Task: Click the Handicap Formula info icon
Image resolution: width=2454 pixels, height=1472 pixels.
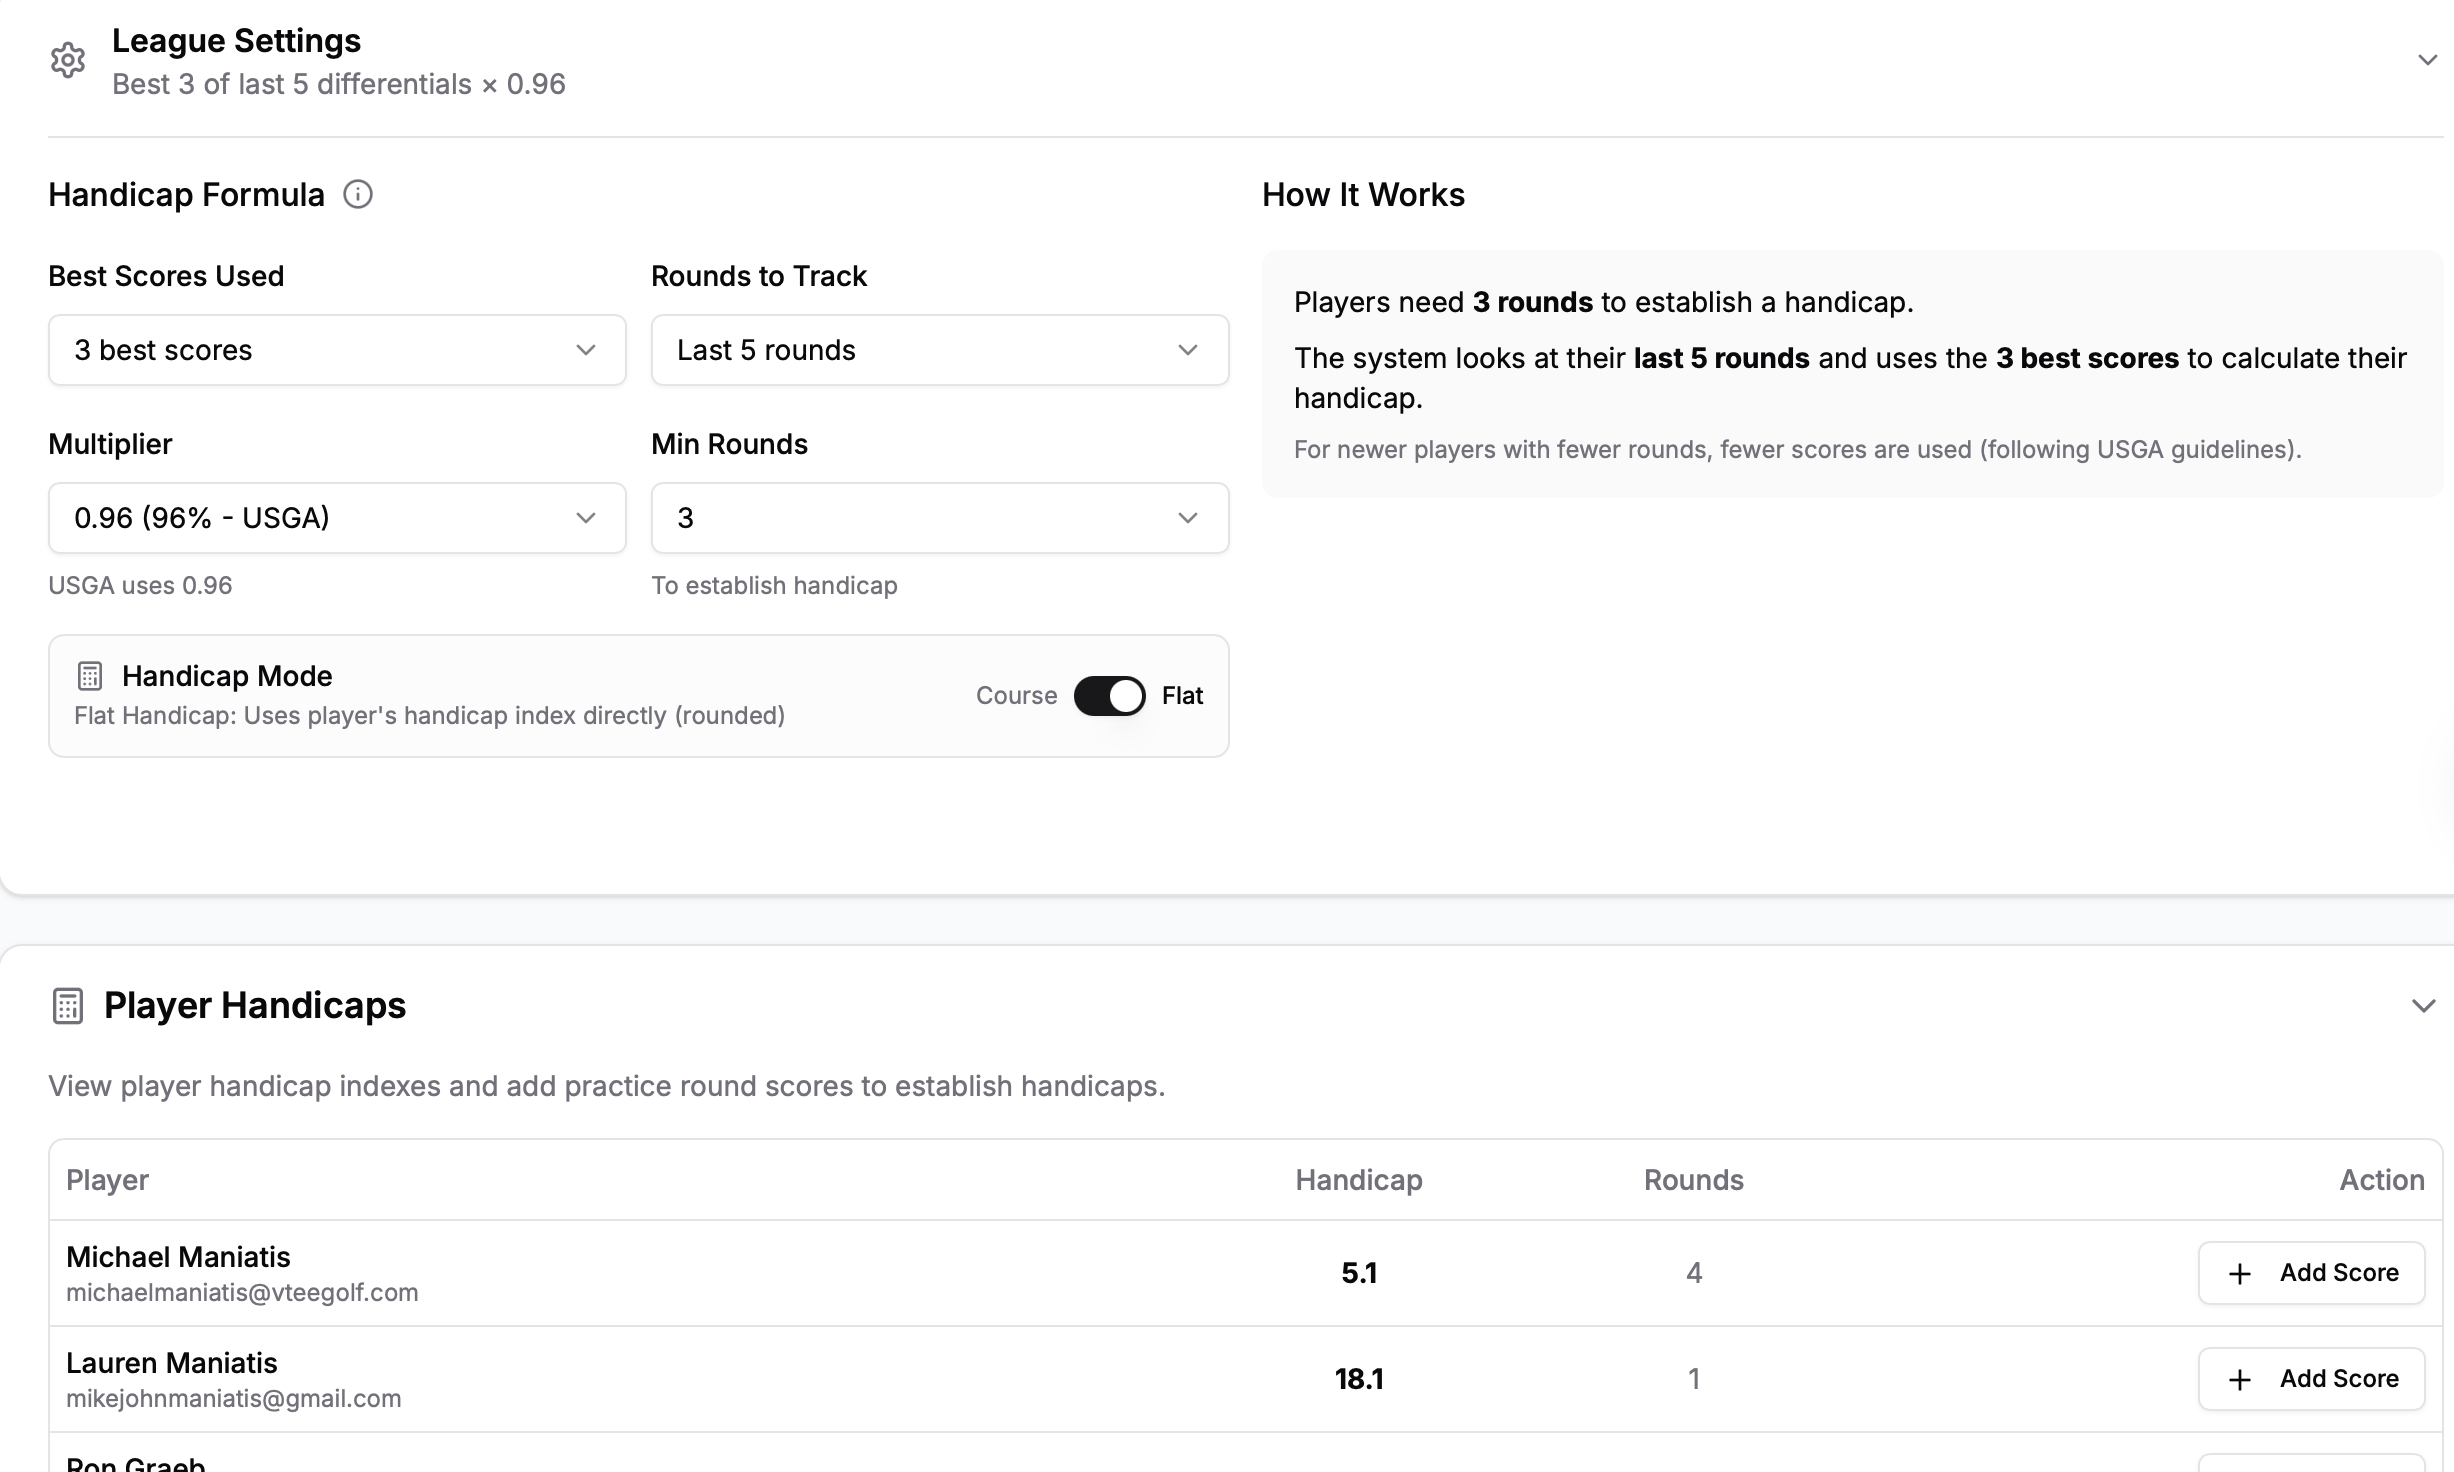Action: click(x=357, y=194)
